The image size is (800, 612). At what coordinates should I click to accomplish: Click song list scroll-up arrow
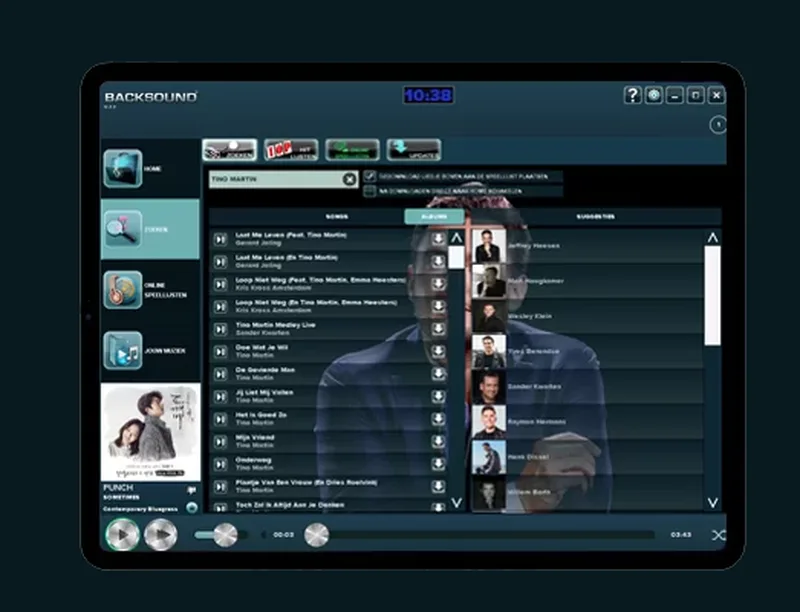click(x=457, y=238)
